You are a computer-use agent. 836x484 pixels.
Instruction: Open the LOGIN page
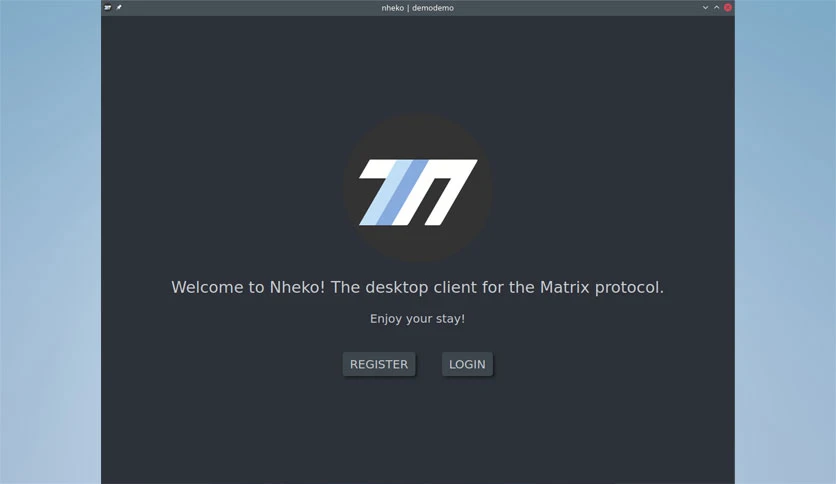(467, 364)
